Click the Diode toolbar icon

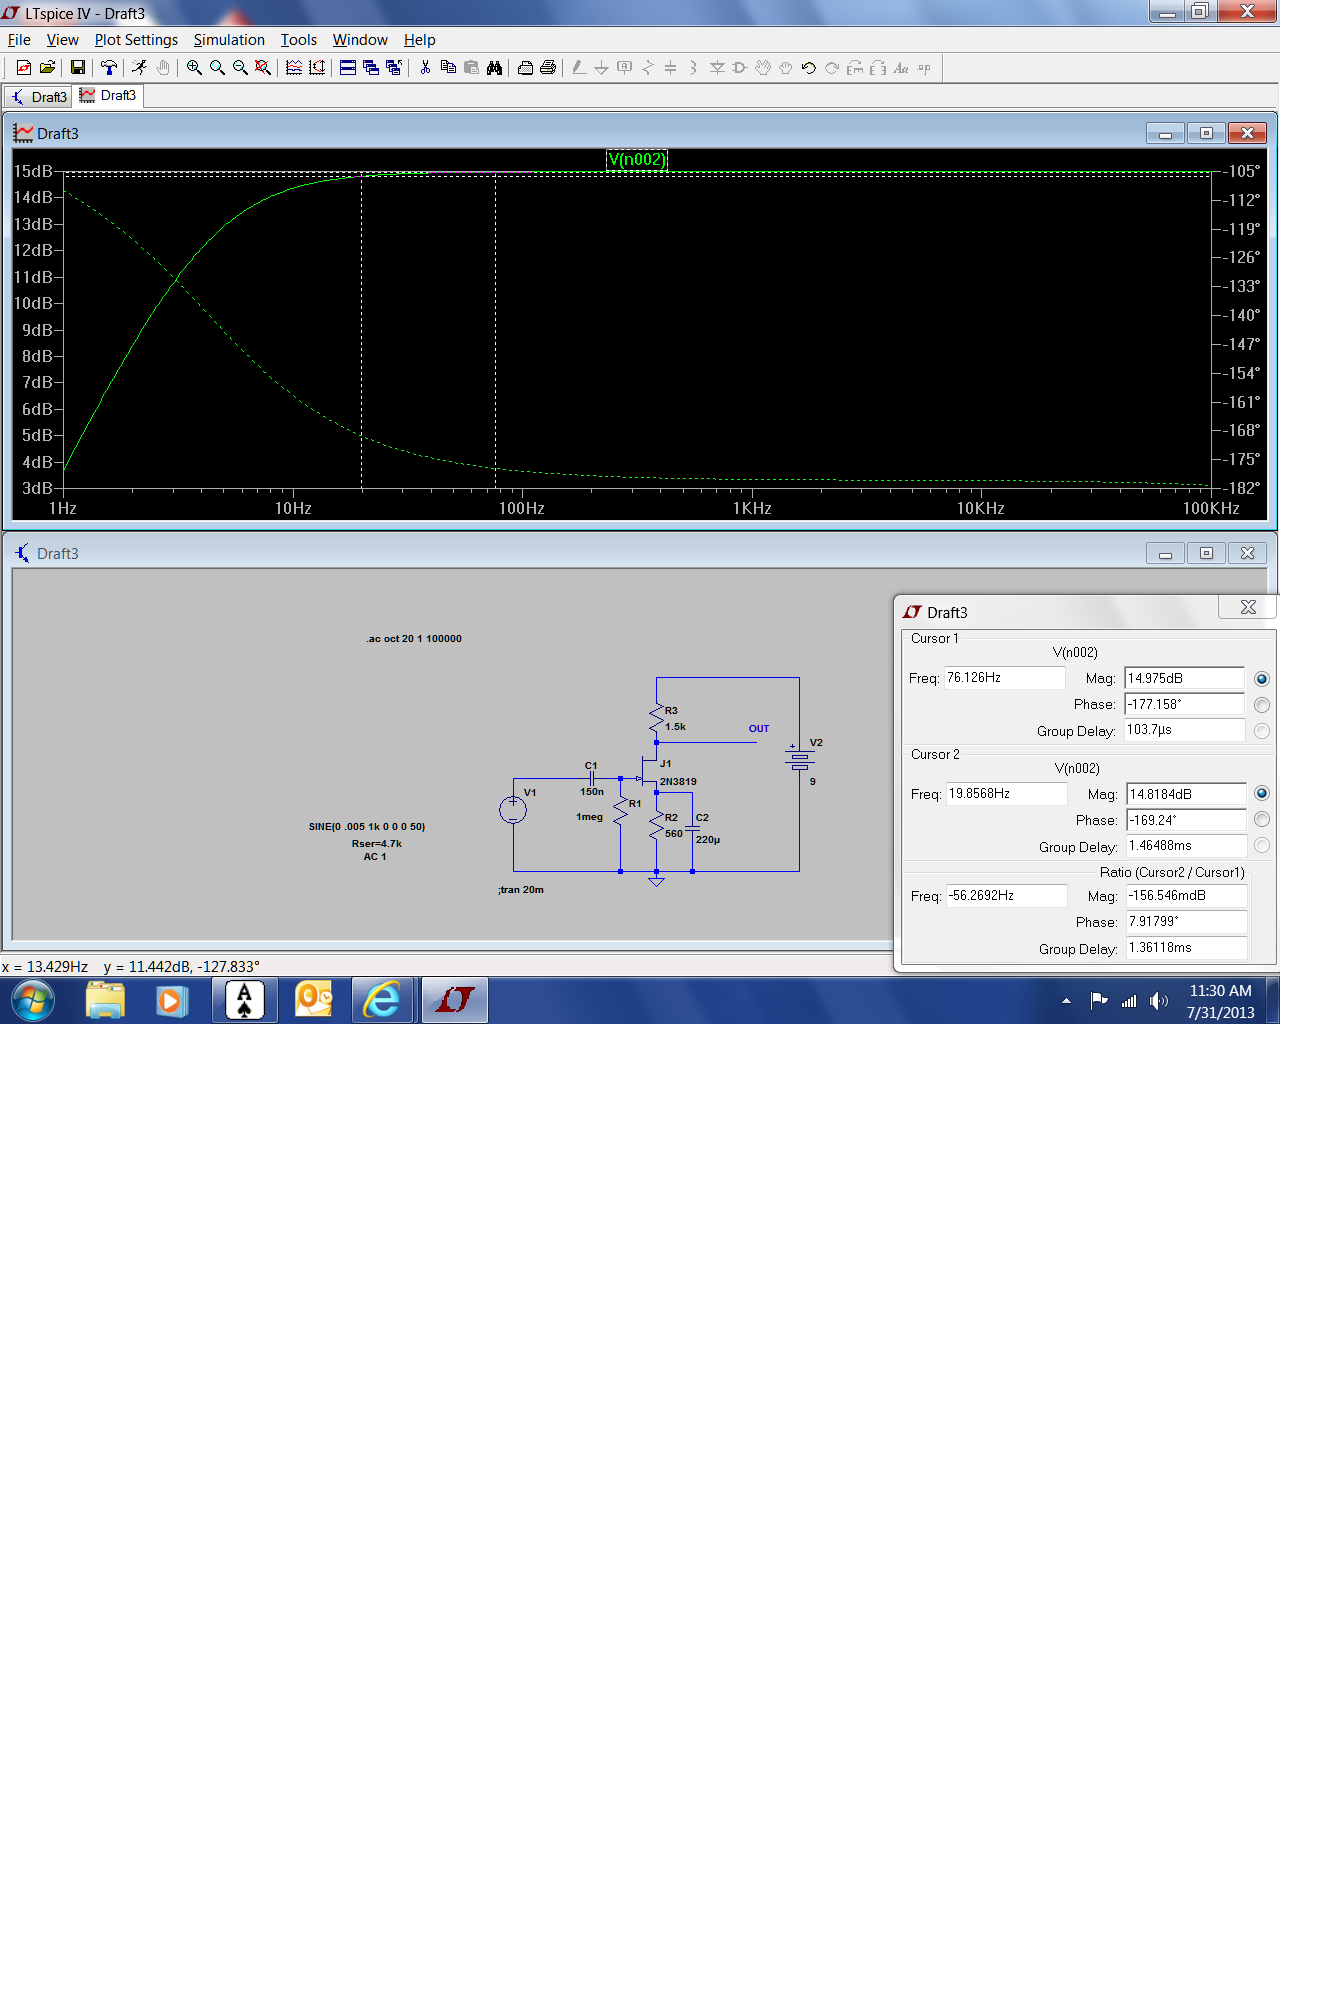[717, 68]
